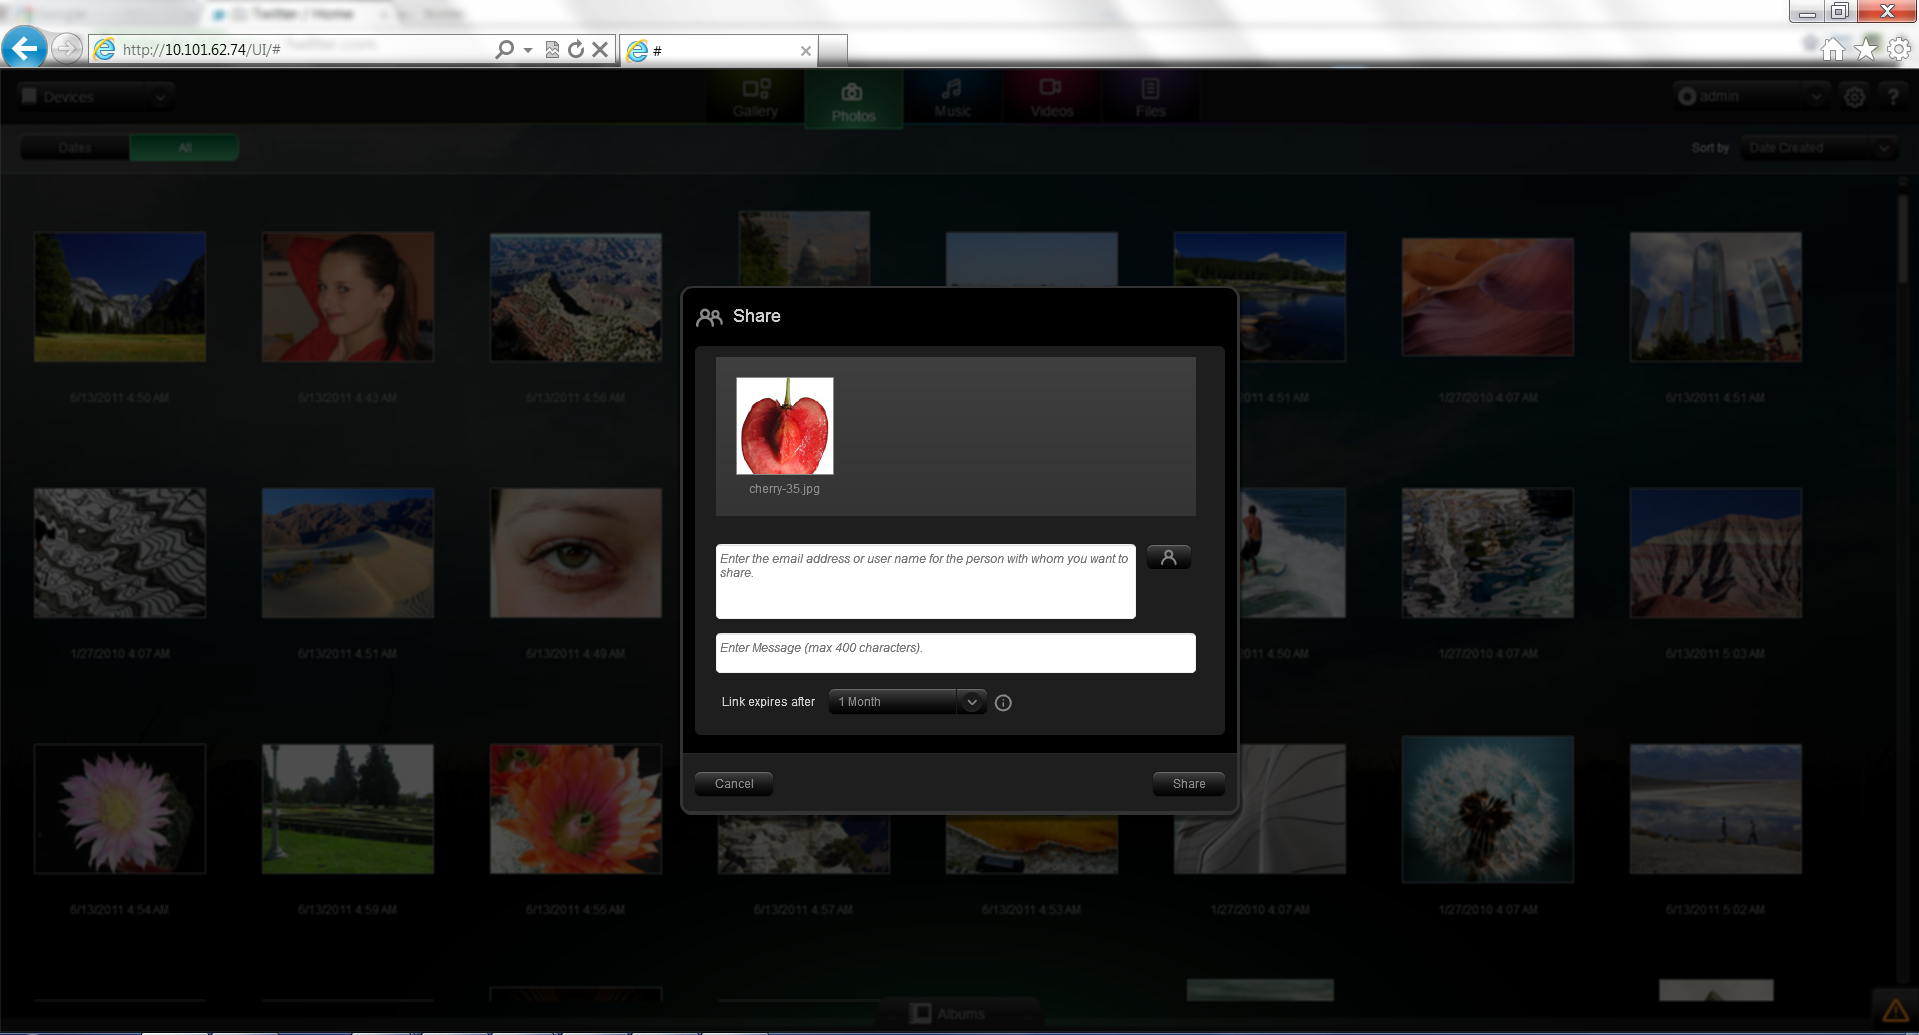
Task: Switch to the Files tab
Action: click(x=1150, y=97)
